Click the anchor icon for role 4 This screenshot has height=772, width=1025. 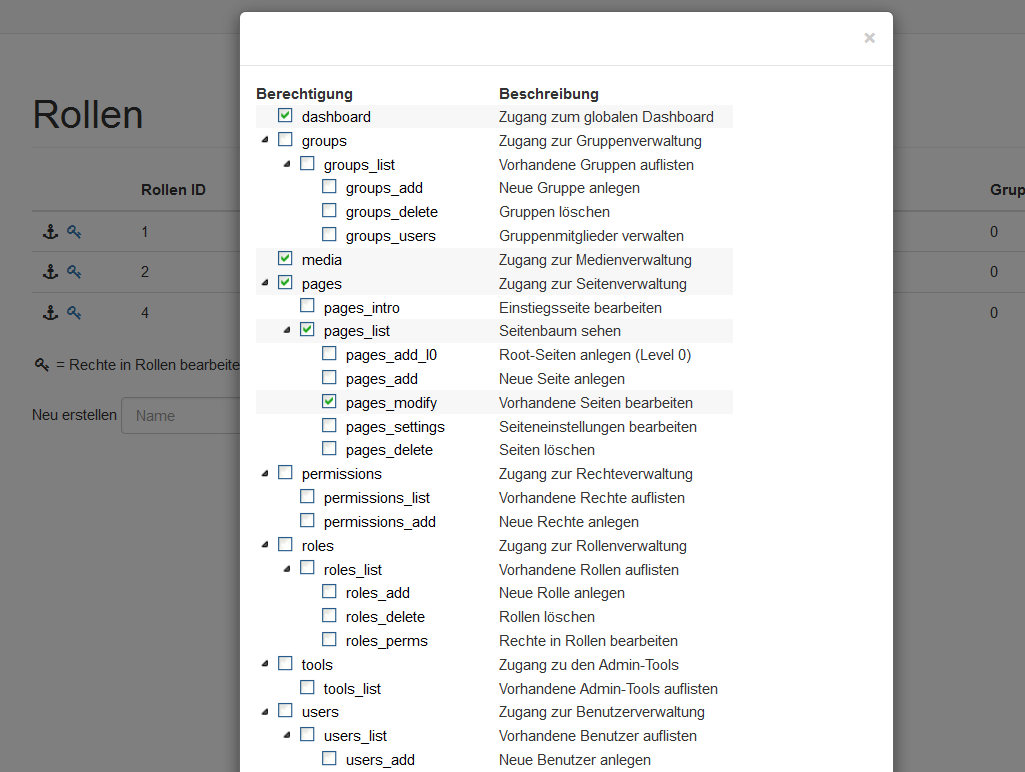click(x=49, y=313)
